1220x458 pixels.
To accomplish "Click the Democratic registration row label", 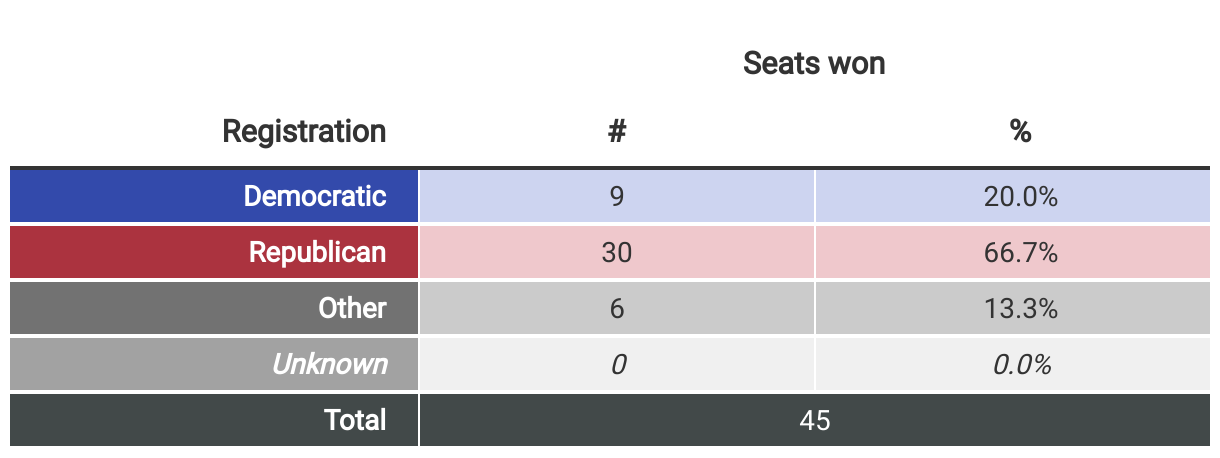I will [x=315, y=196].
